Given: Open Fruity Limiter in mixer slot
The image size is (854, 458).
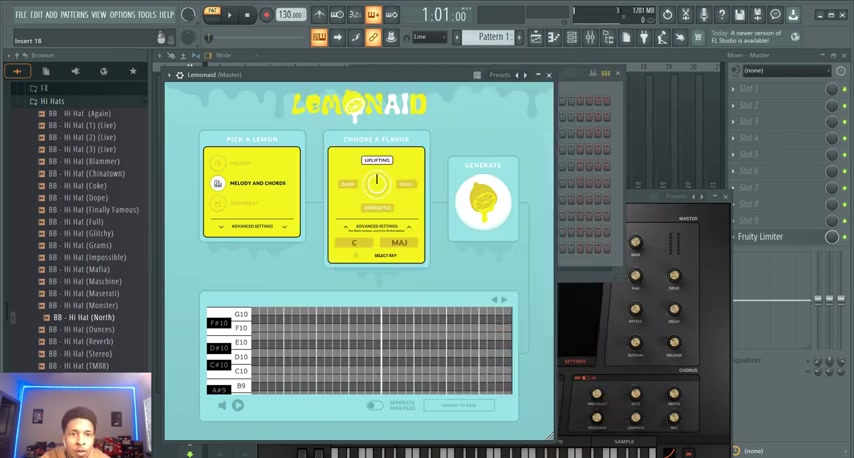Looking at the screenshot, I should 760,237.
